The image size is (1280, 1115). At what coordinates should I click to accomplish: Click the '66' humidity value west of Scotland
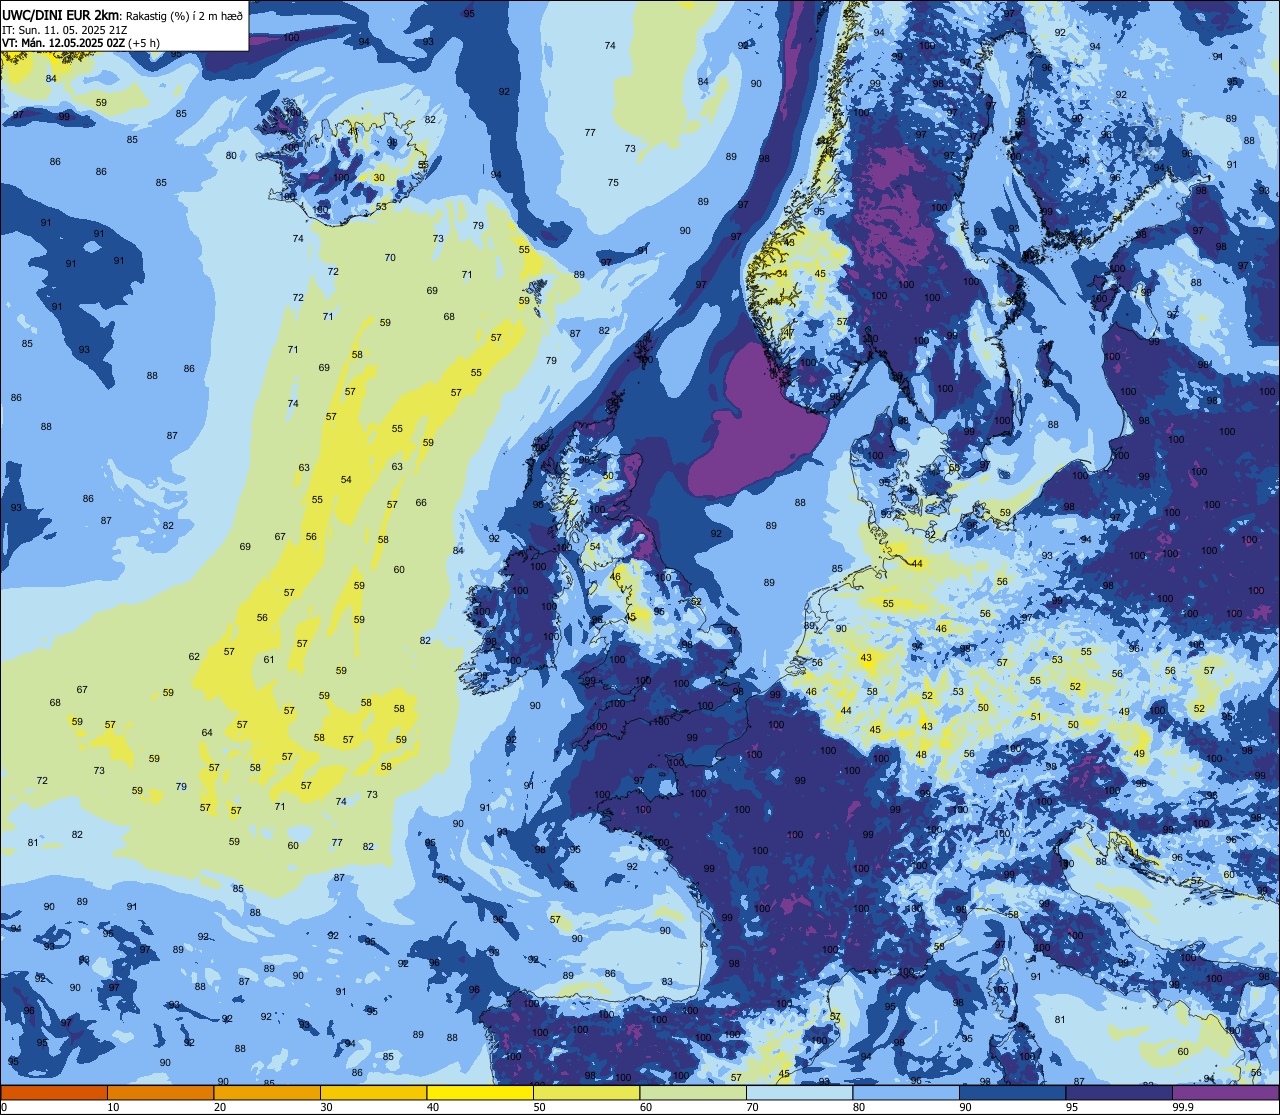421,502
